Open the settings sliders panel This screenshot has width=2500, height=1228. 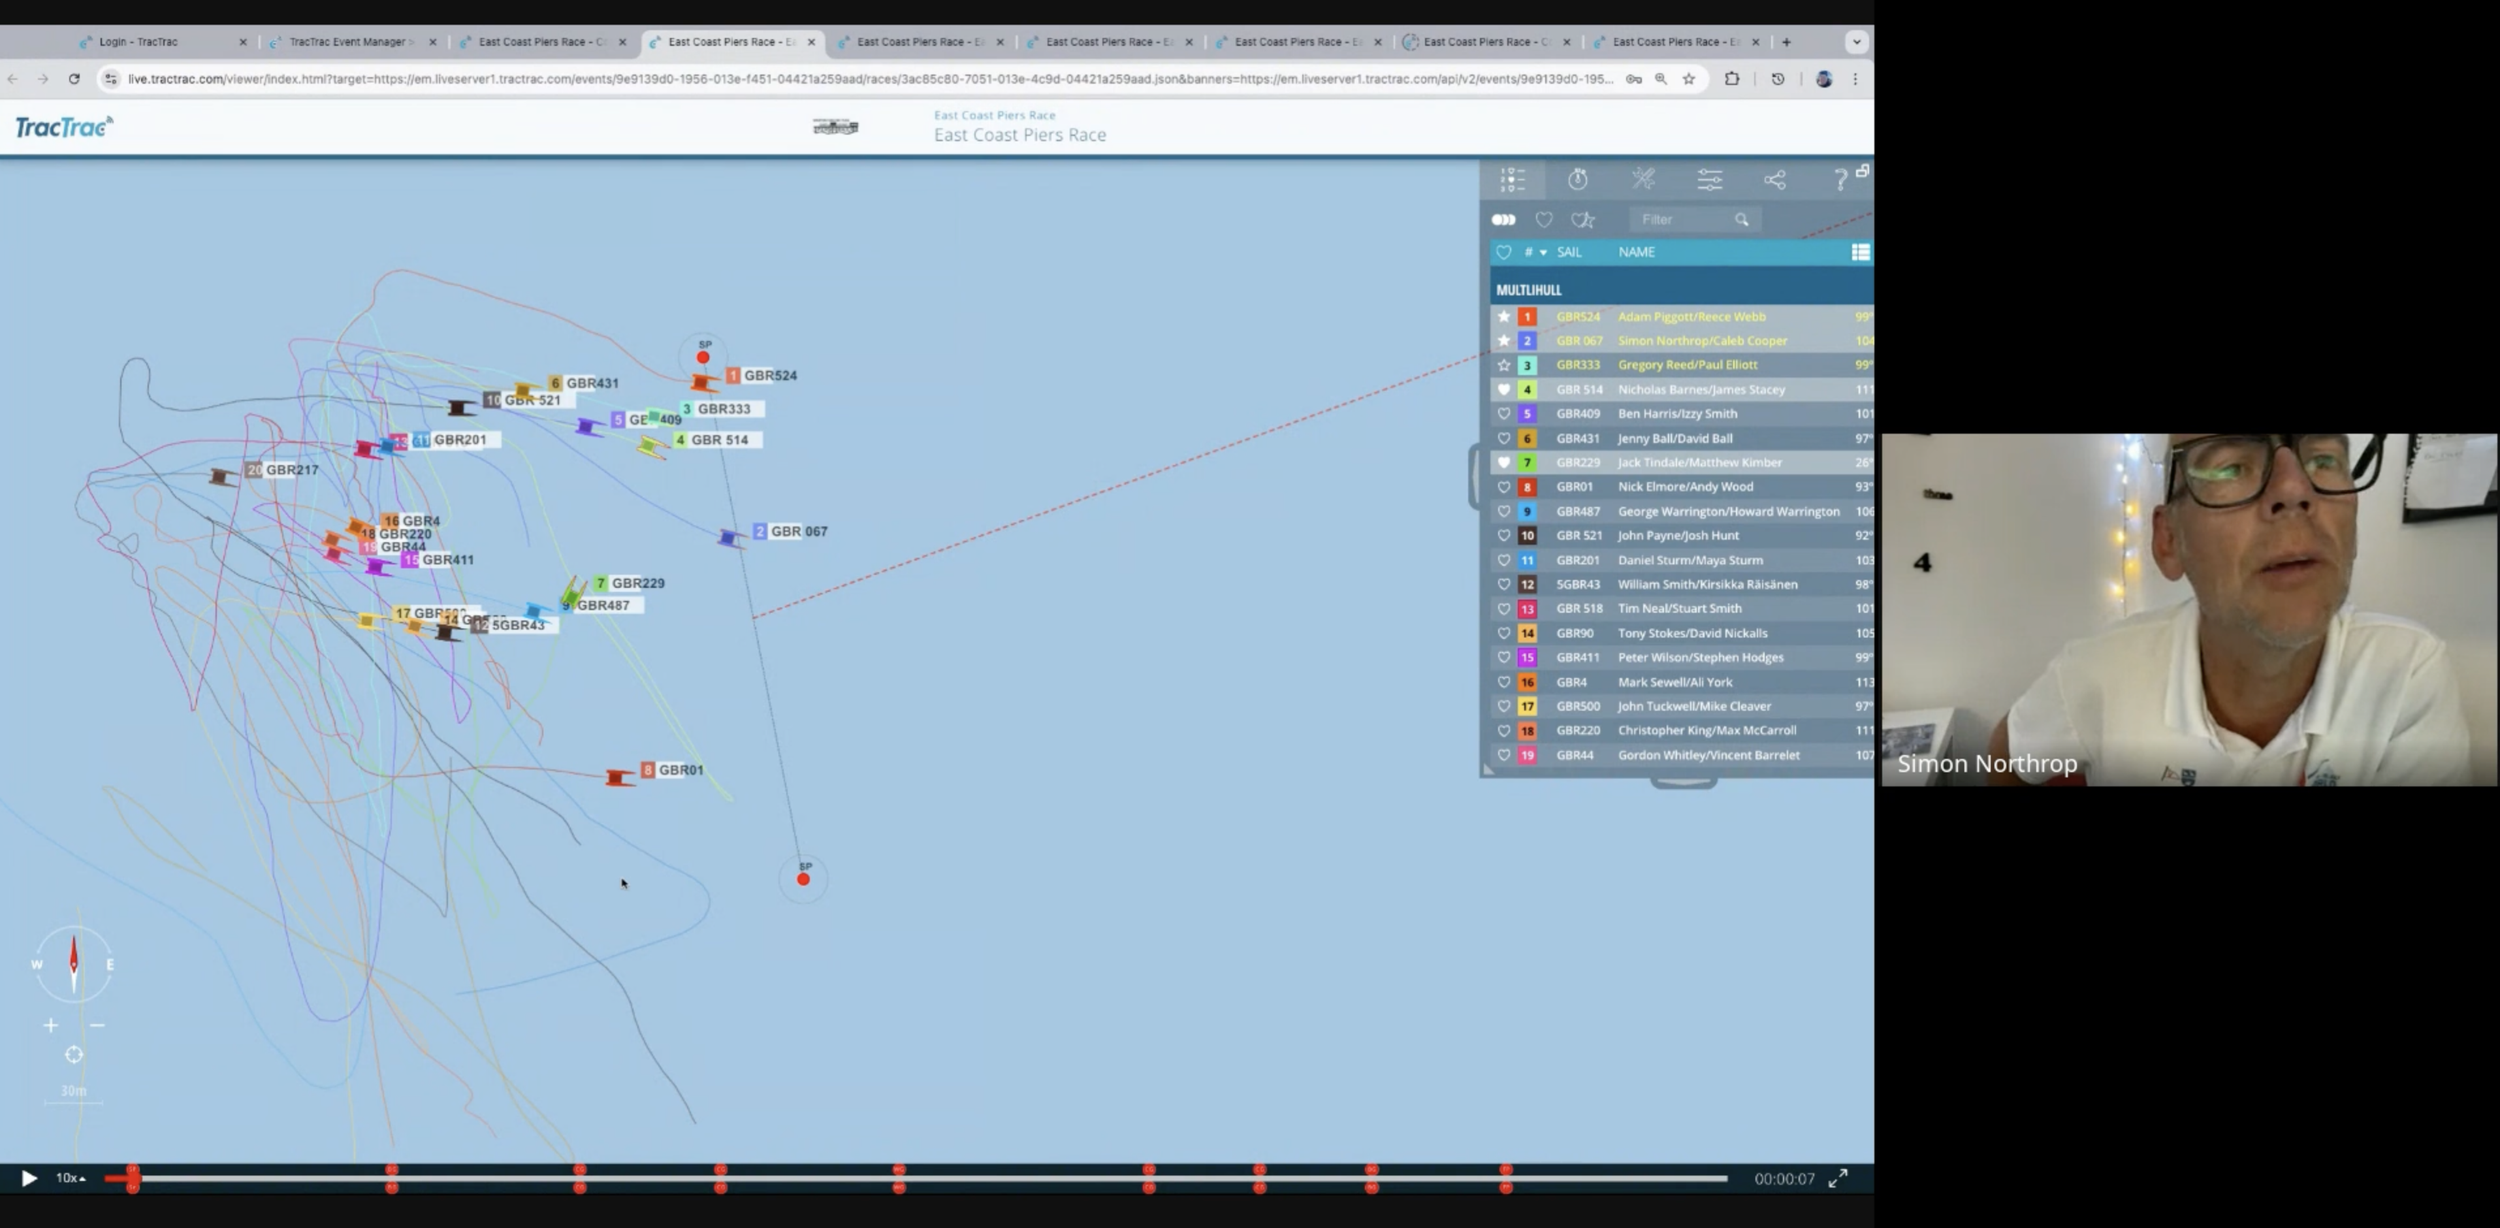[x=1709, y=180]
